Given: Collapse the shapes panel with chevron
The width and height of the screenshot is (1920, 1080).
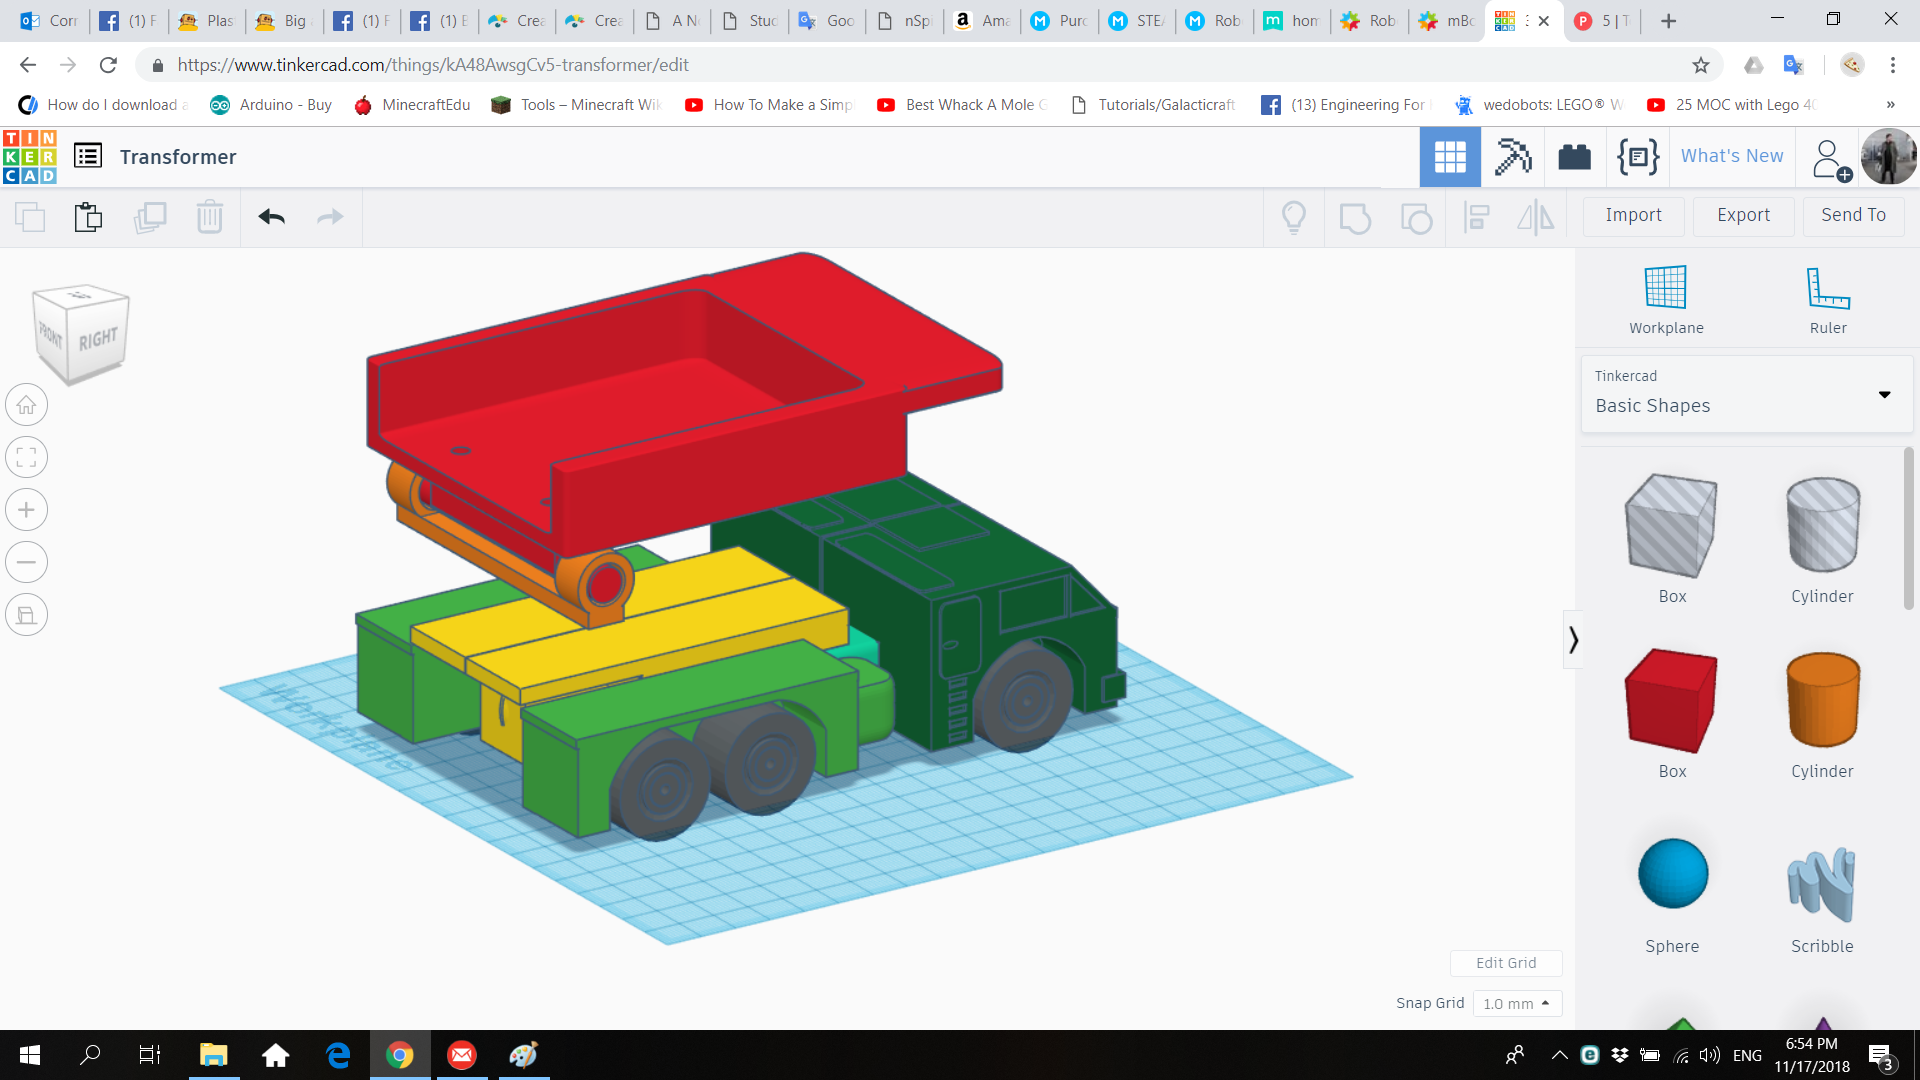Looking at the screenshot, I should 1573,640.
